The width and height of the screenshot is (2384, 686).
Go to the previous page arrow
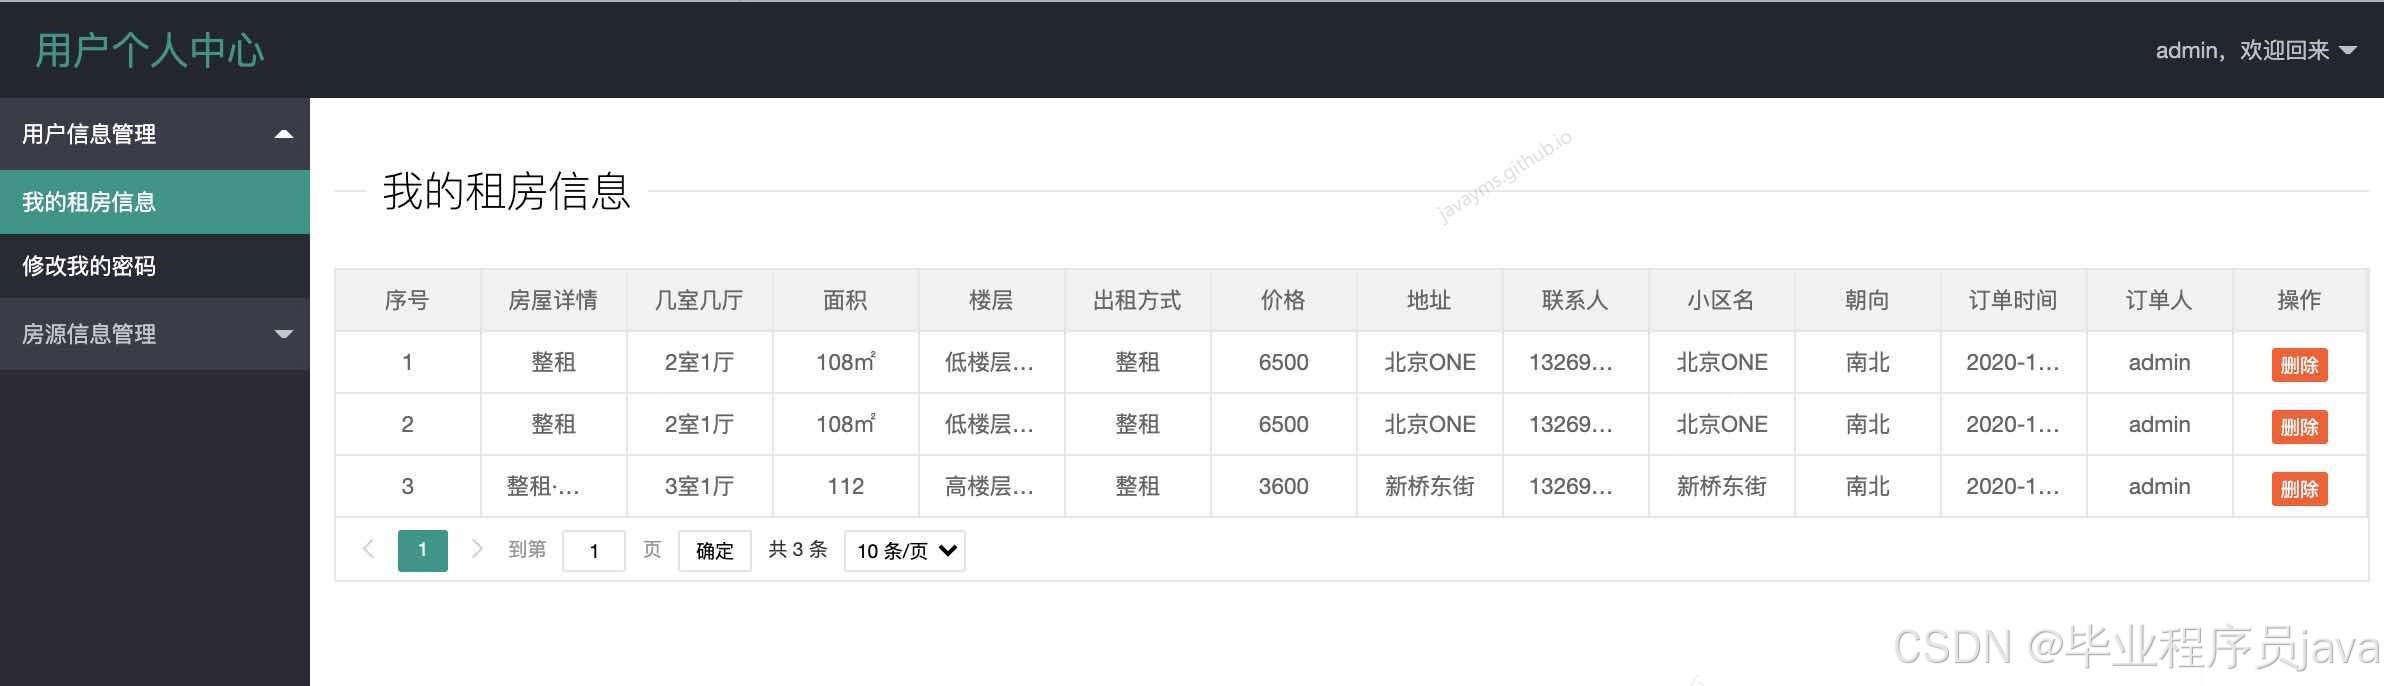369,549
